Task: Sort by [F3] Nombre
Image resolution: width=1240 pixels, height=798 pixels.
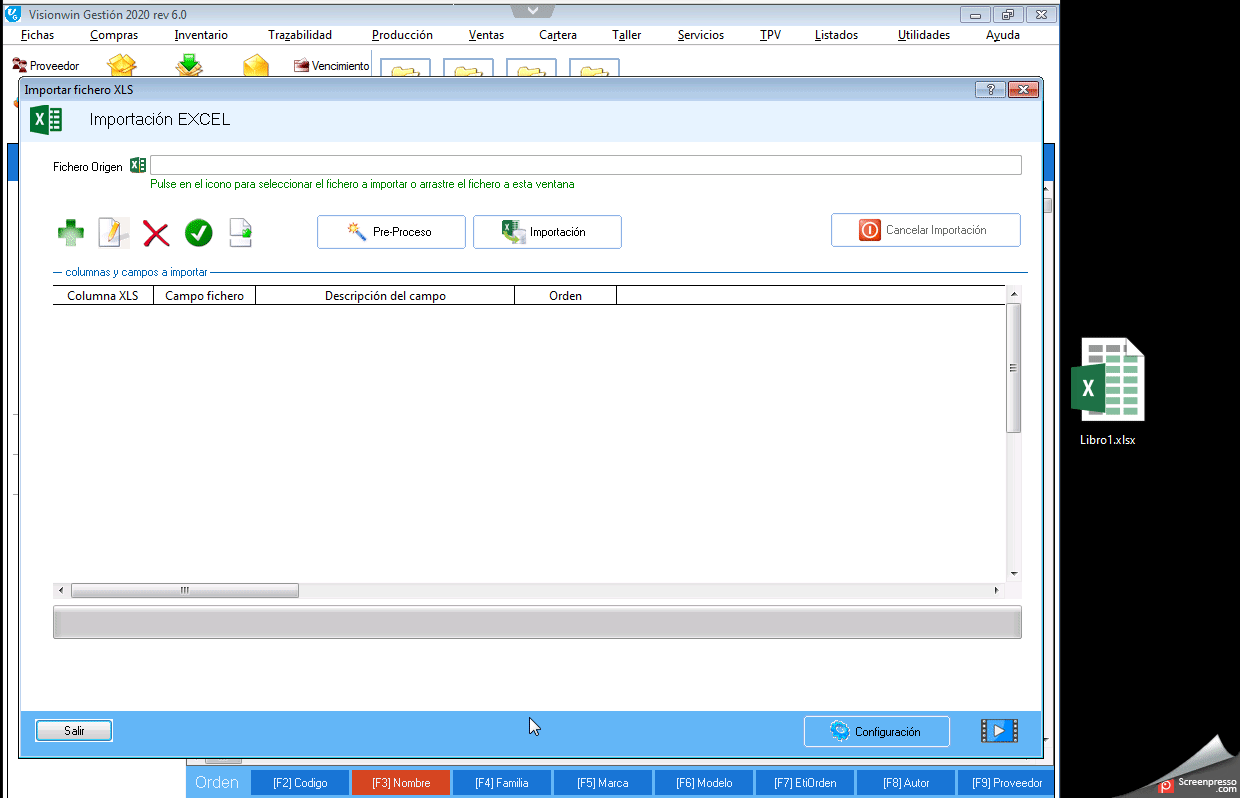Action: pos(401,783)
